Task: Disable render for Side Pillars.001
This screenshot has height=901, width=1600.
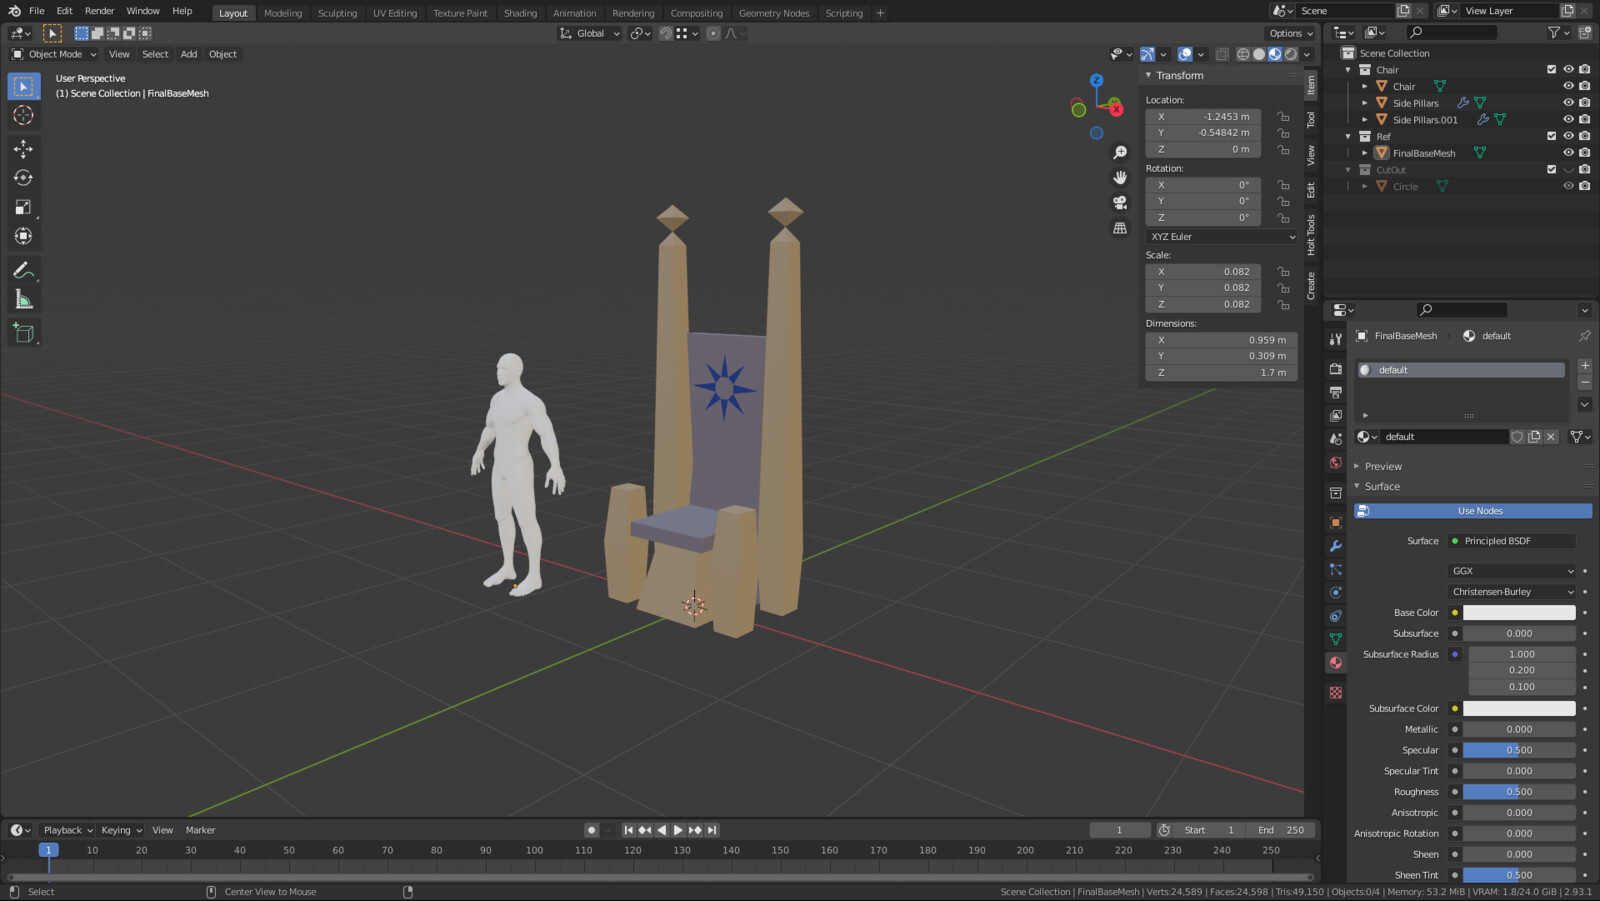Action: tap(1584, 119)
